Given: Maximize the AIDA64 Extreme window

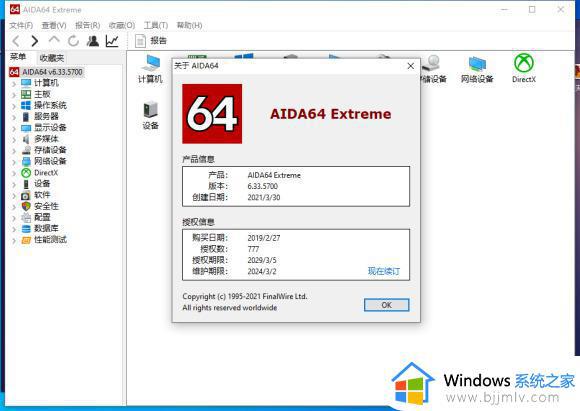Looking at the screenshot, I should point(532,9).
